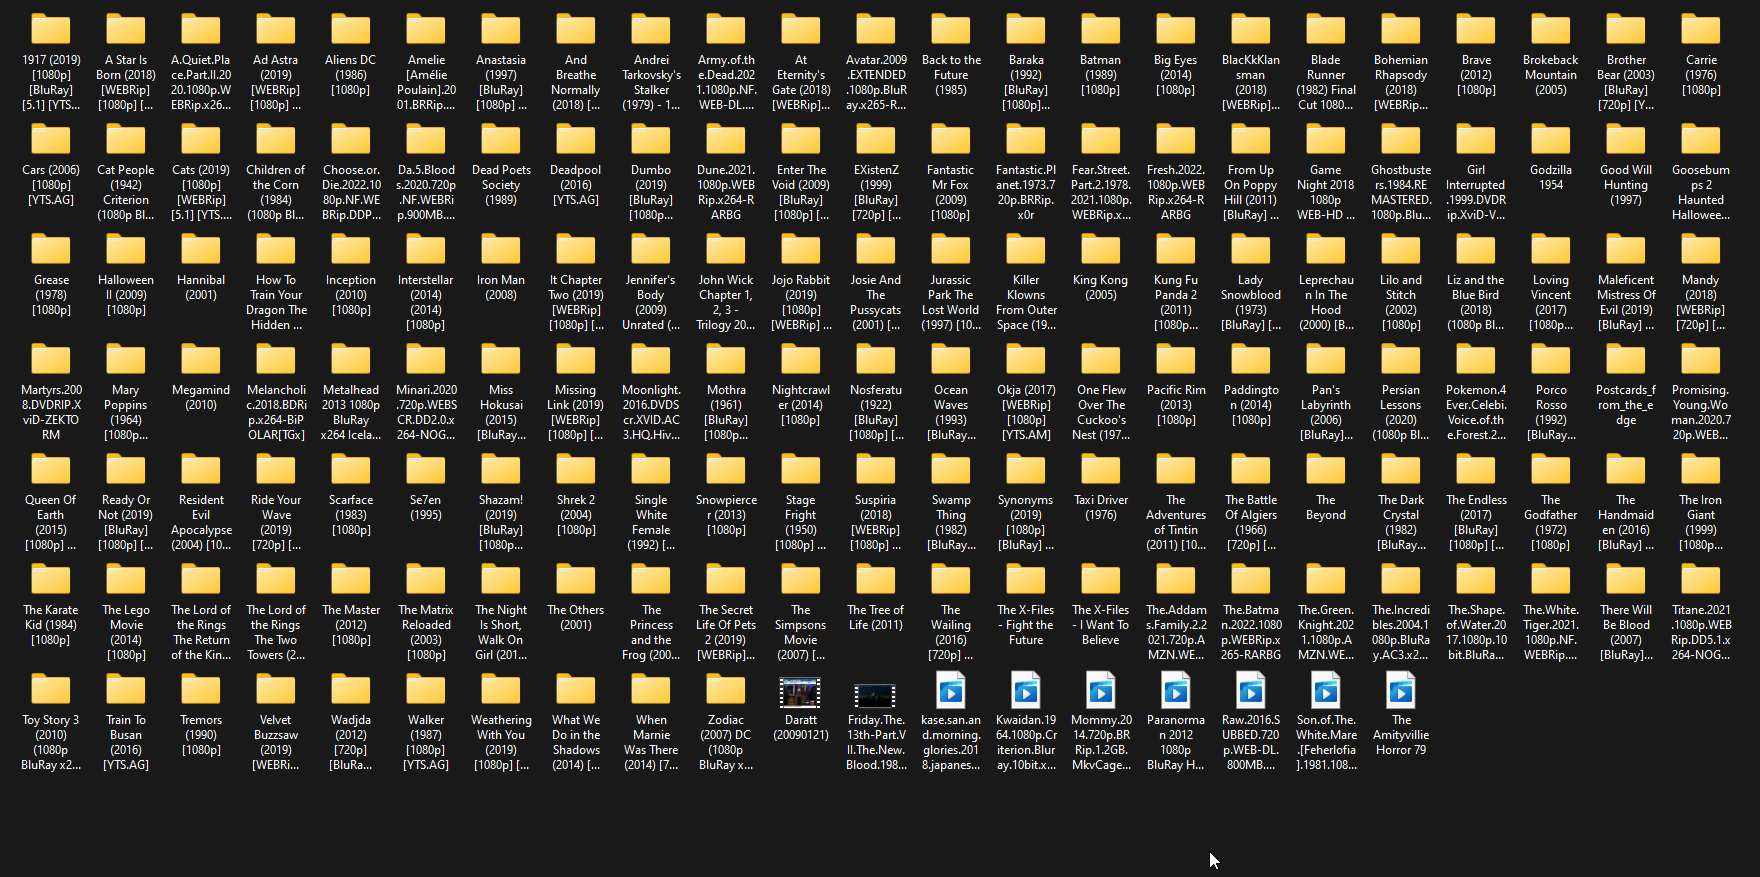Viewport: 1760px width, 877px height.
Task: Open The Beyond folder icon
Action: [x=1326, y=470]
